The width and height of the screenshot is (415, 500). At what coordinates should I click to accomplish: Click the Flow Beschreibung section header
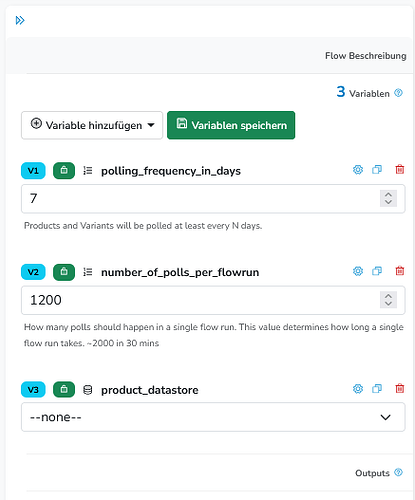(366, 56)
